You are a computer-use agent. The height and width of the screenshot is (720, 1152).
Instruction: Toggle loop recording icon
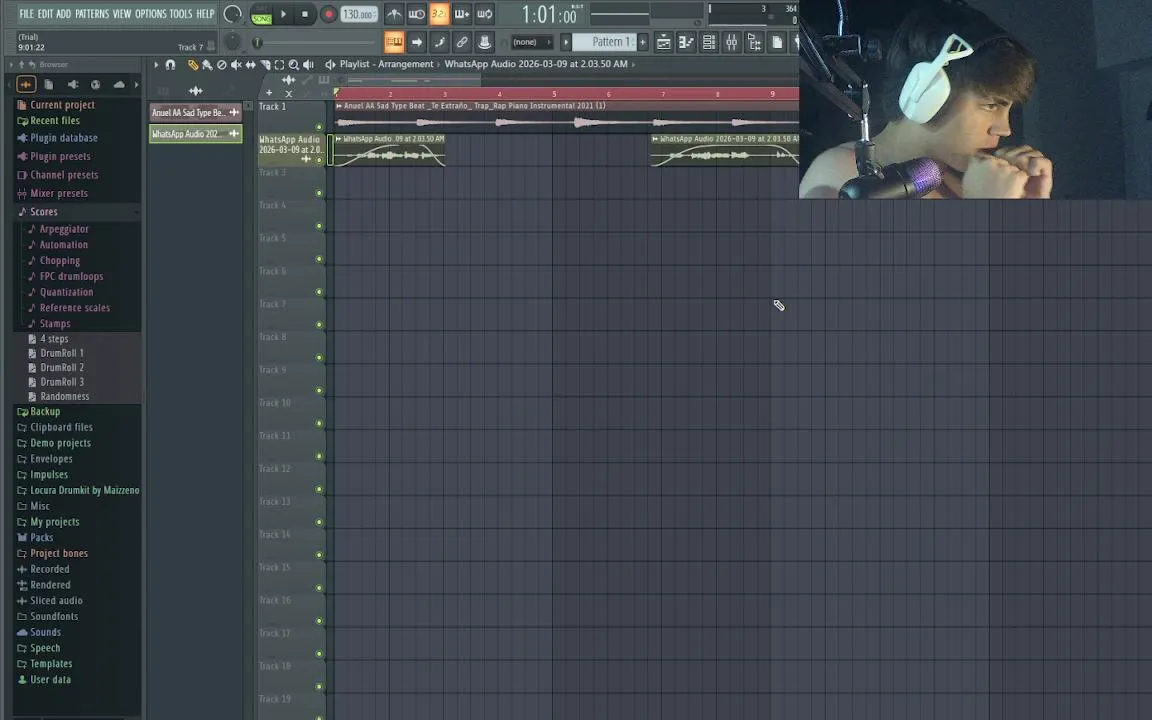(485, 14)
